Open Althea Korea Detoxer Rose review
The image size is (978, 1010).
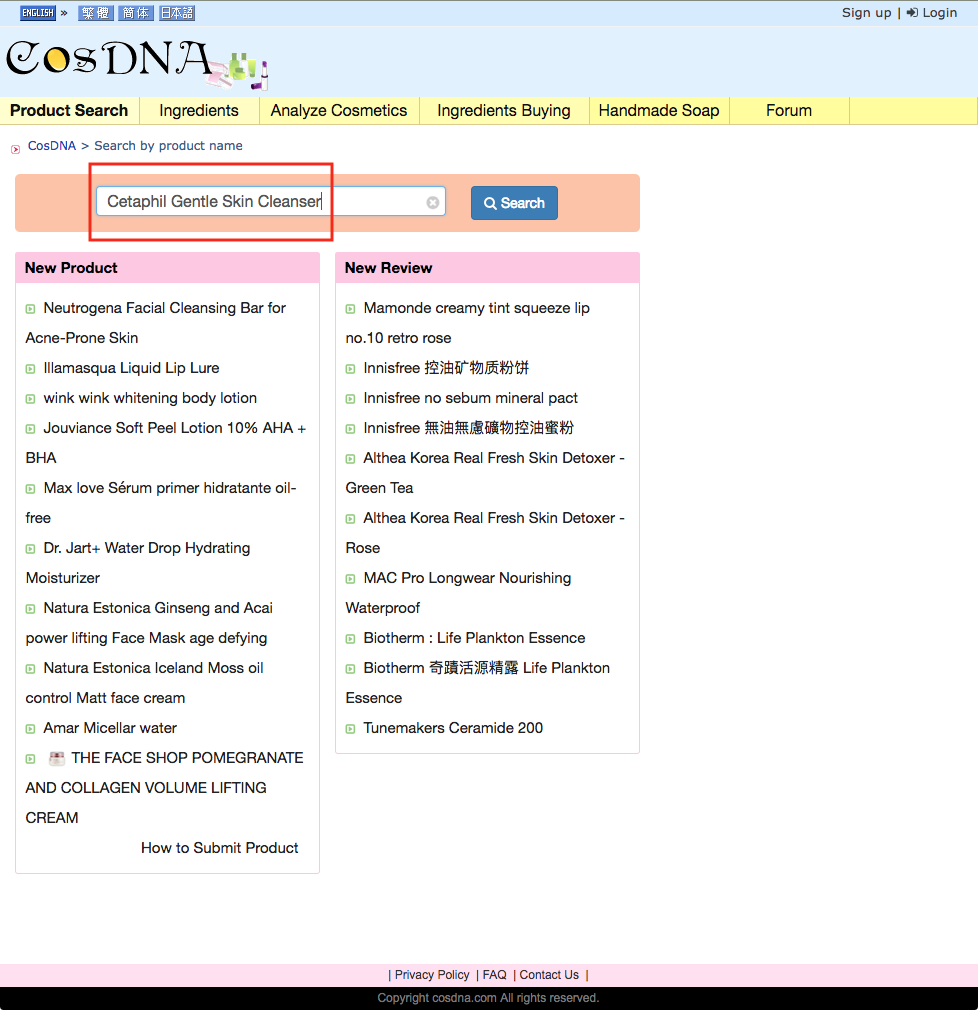[x=485, y=533]
